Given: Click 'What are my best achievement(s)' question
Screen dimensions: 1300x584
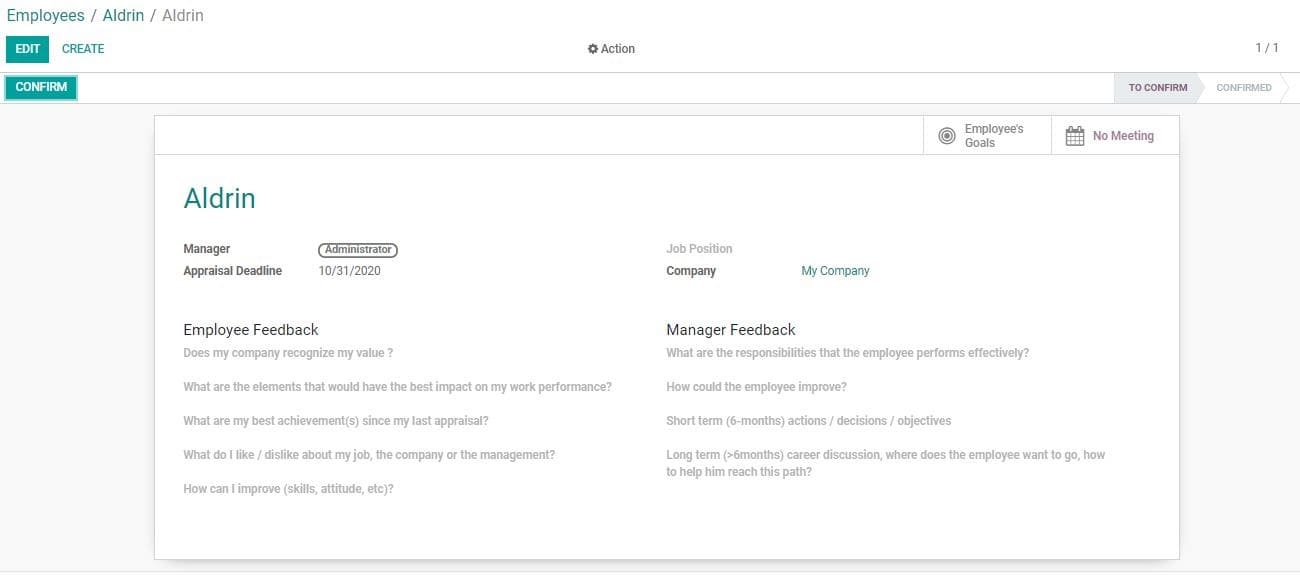Looking at the screenshot, I should pyautogui.click(x=336, y=421).
